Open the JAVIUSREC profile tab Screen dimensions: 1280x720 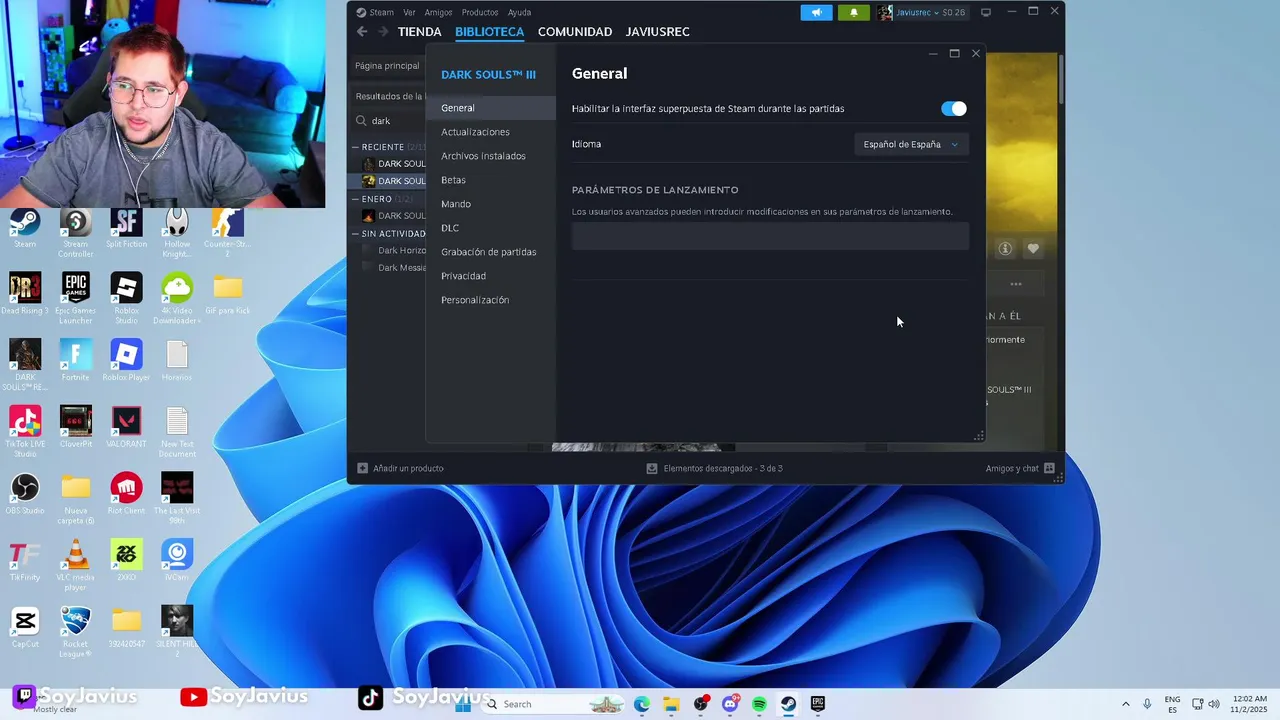657,32
